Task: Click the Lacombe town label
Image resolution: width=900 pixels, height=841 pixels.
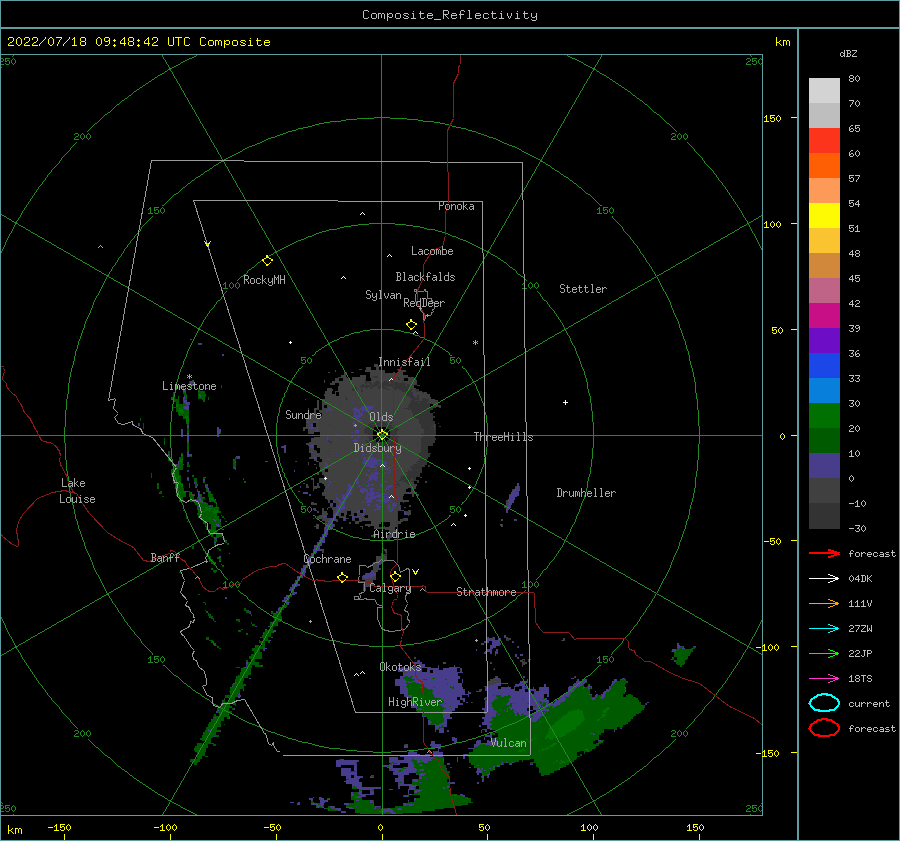Action: [432, 251]
